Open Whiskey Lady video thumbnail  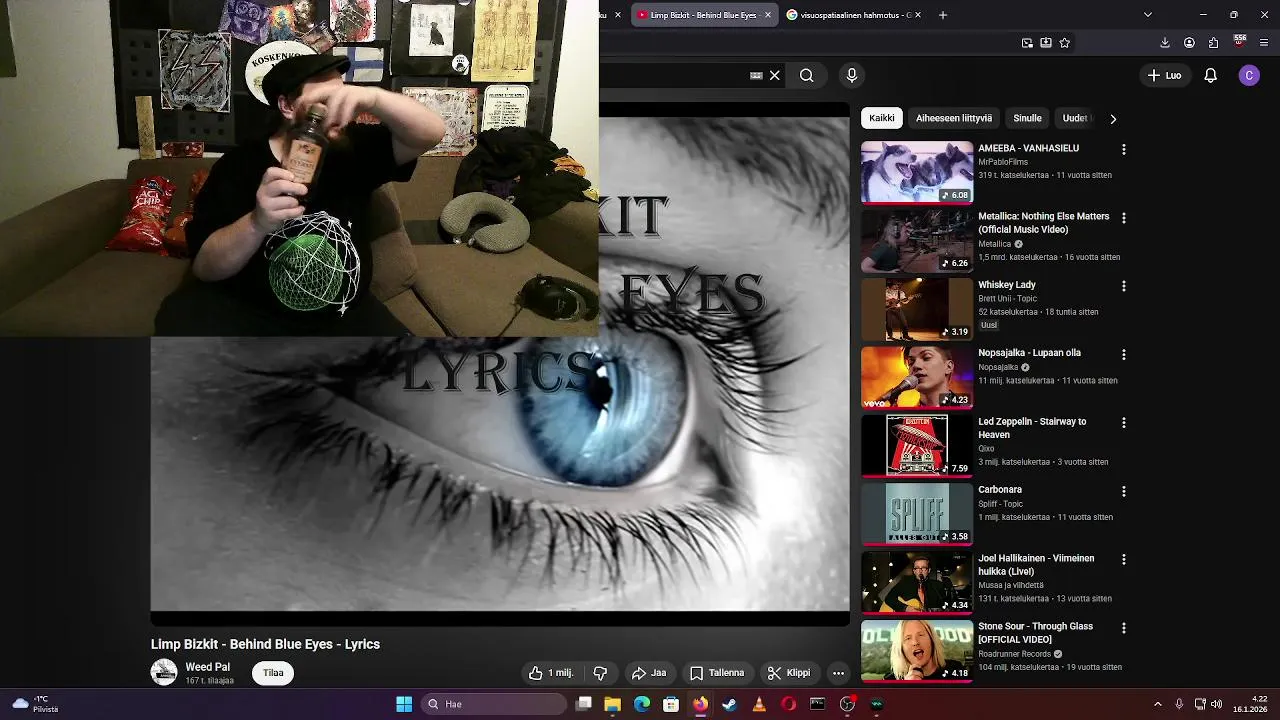(x=917, y=309)
